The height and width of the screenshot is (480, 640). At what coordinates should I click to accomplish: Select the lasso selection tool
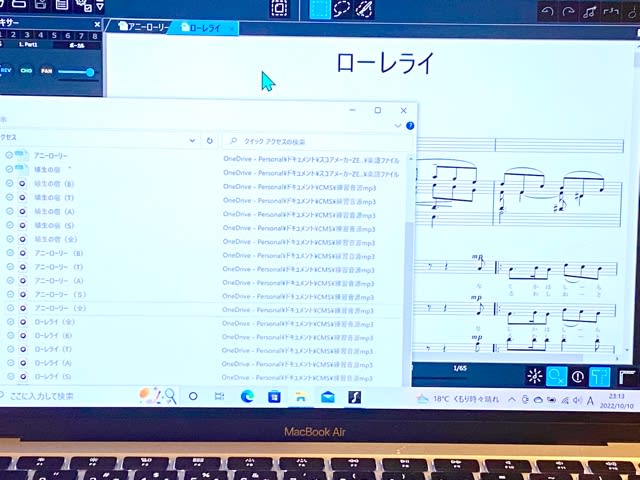[x=342, y=9]
